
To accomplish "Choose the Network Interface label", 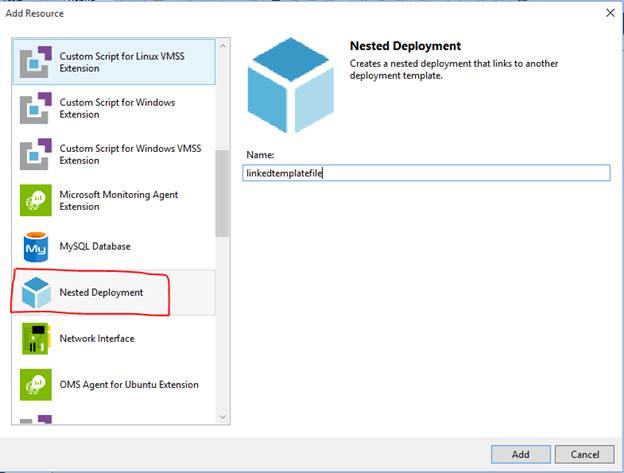I will coord(97,339).
